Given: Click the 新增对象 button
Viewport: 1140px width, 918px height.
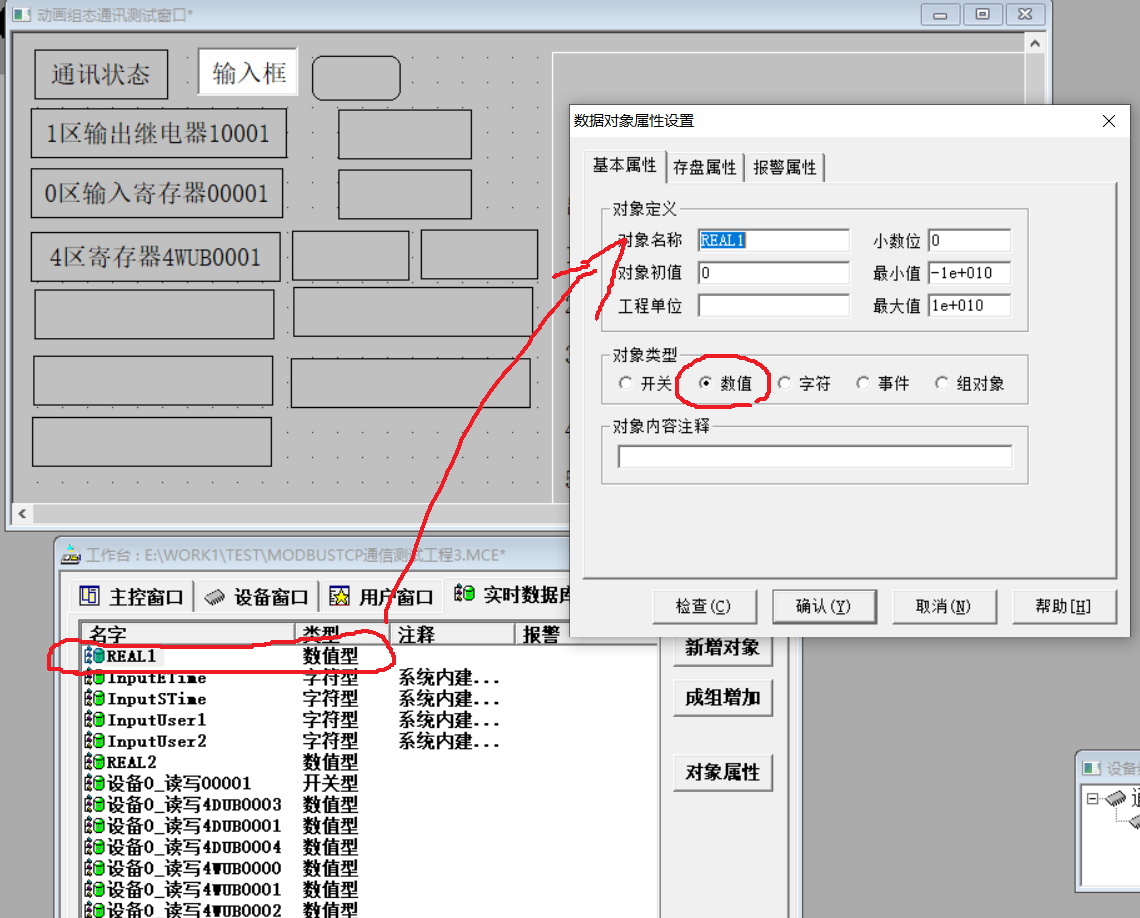Looking at the screenshot, I should click(722, 647).
